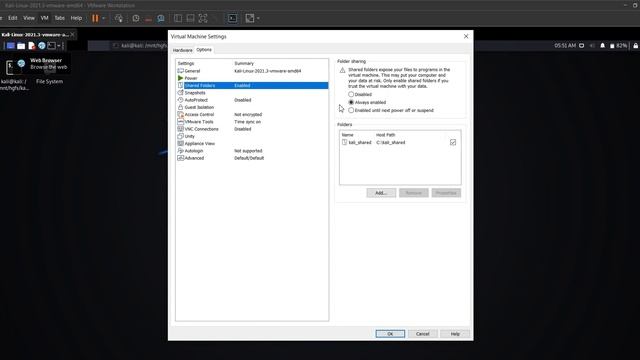Select the Access Control settings row

252,114
